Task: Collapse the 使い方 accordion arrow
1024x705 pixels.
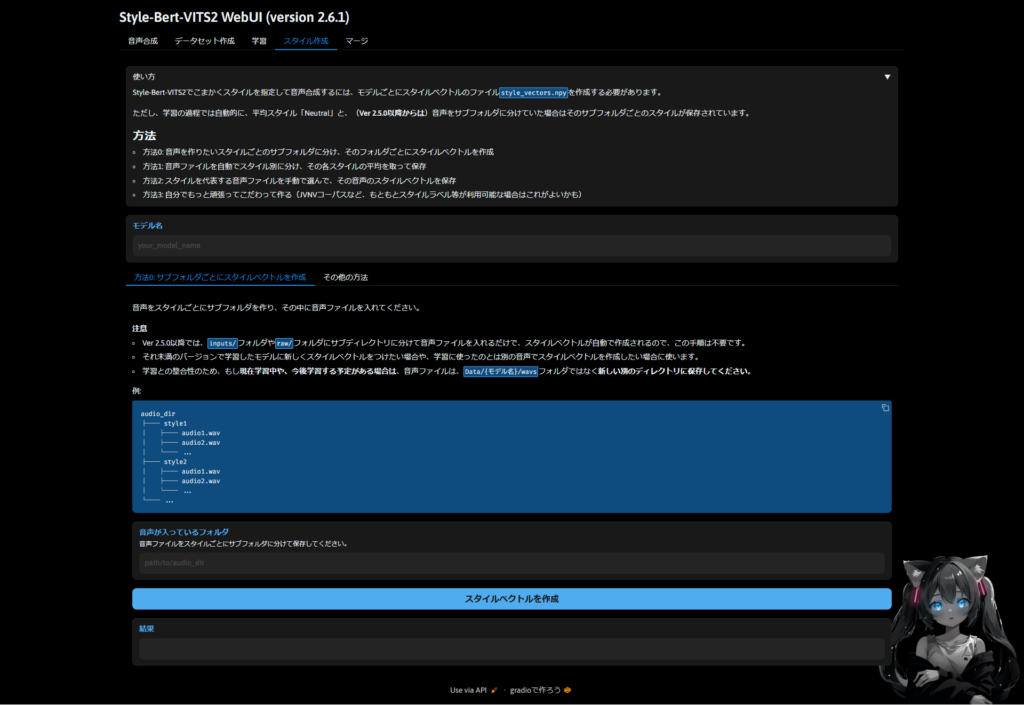Action: (x=887, y=77)
